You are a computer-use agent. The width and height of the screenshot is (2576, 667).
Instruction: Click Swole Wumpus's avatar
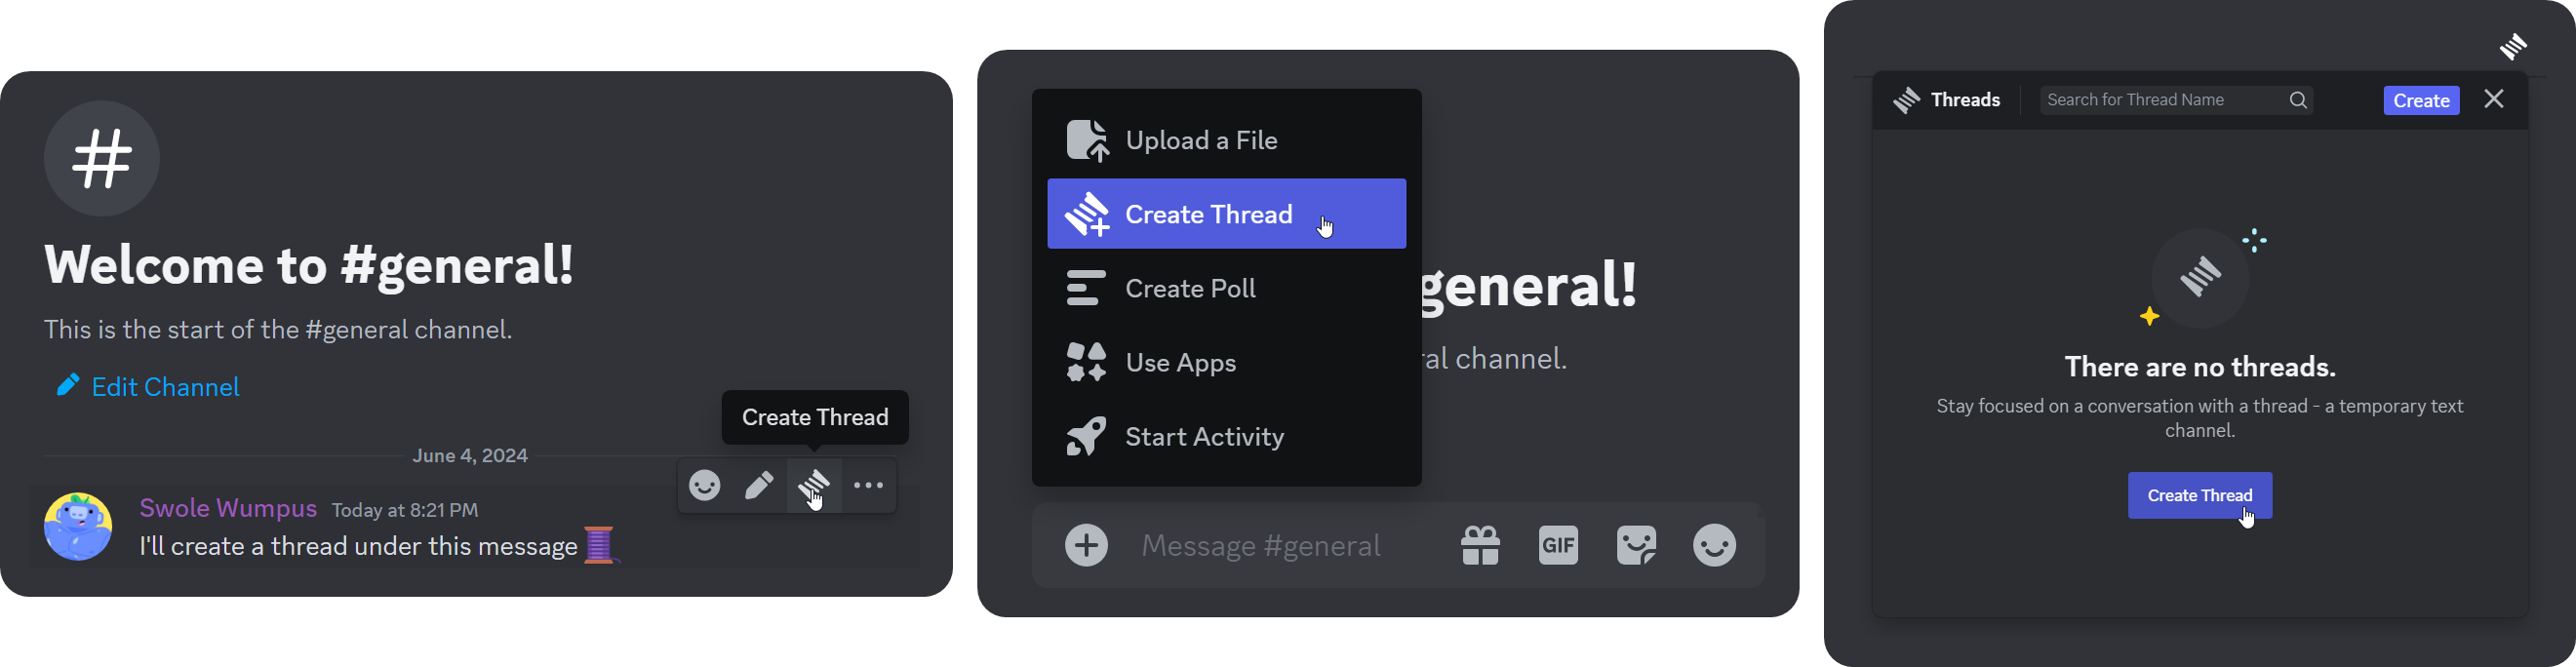[78, 526]
